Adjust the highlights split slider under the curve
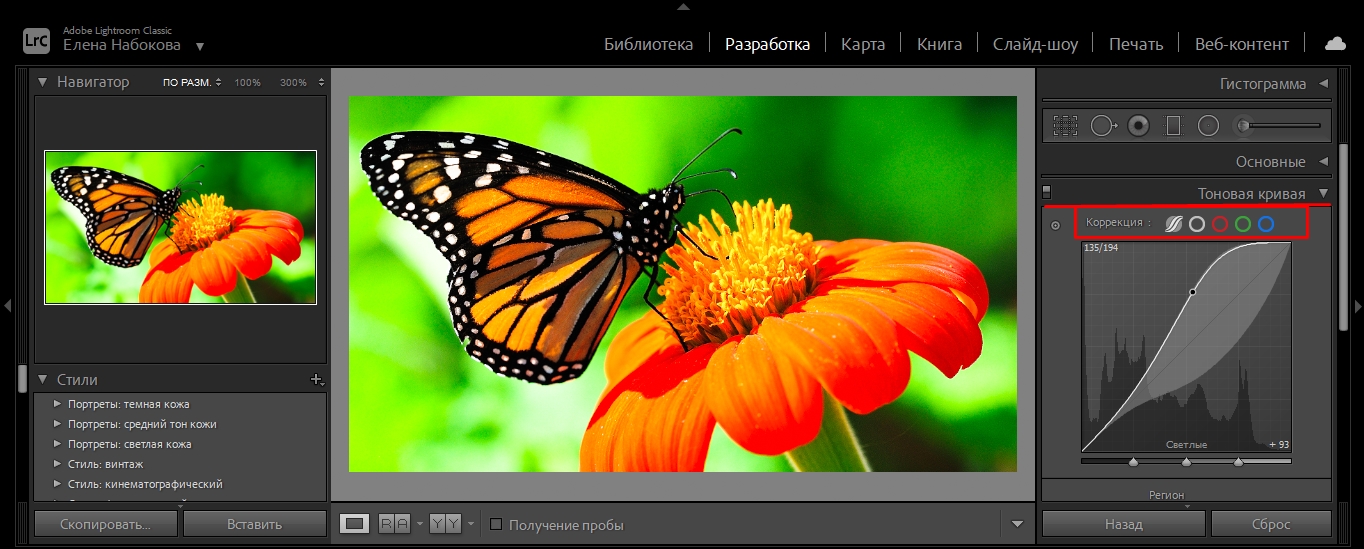 pyautogui.click(x=1238, y=462)
